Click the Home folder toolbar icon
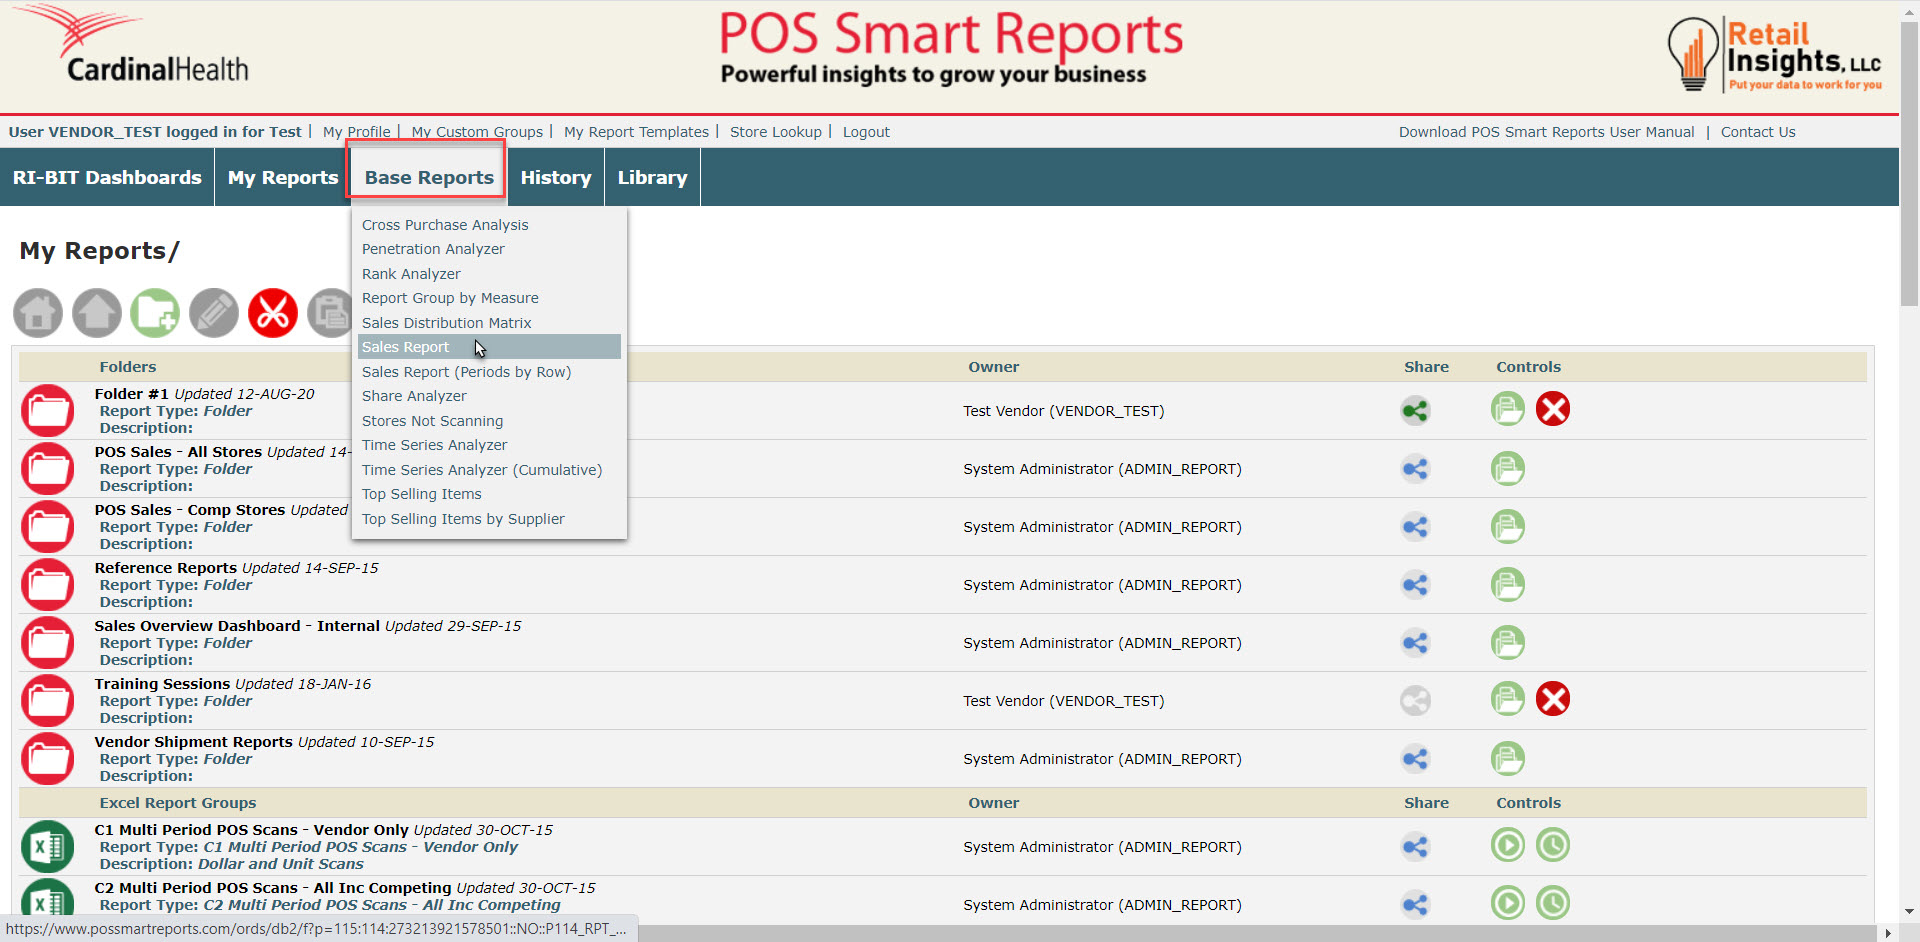The width and height of the screenshot is (1920, 942). pyautogui.click(x=38, y=313)
